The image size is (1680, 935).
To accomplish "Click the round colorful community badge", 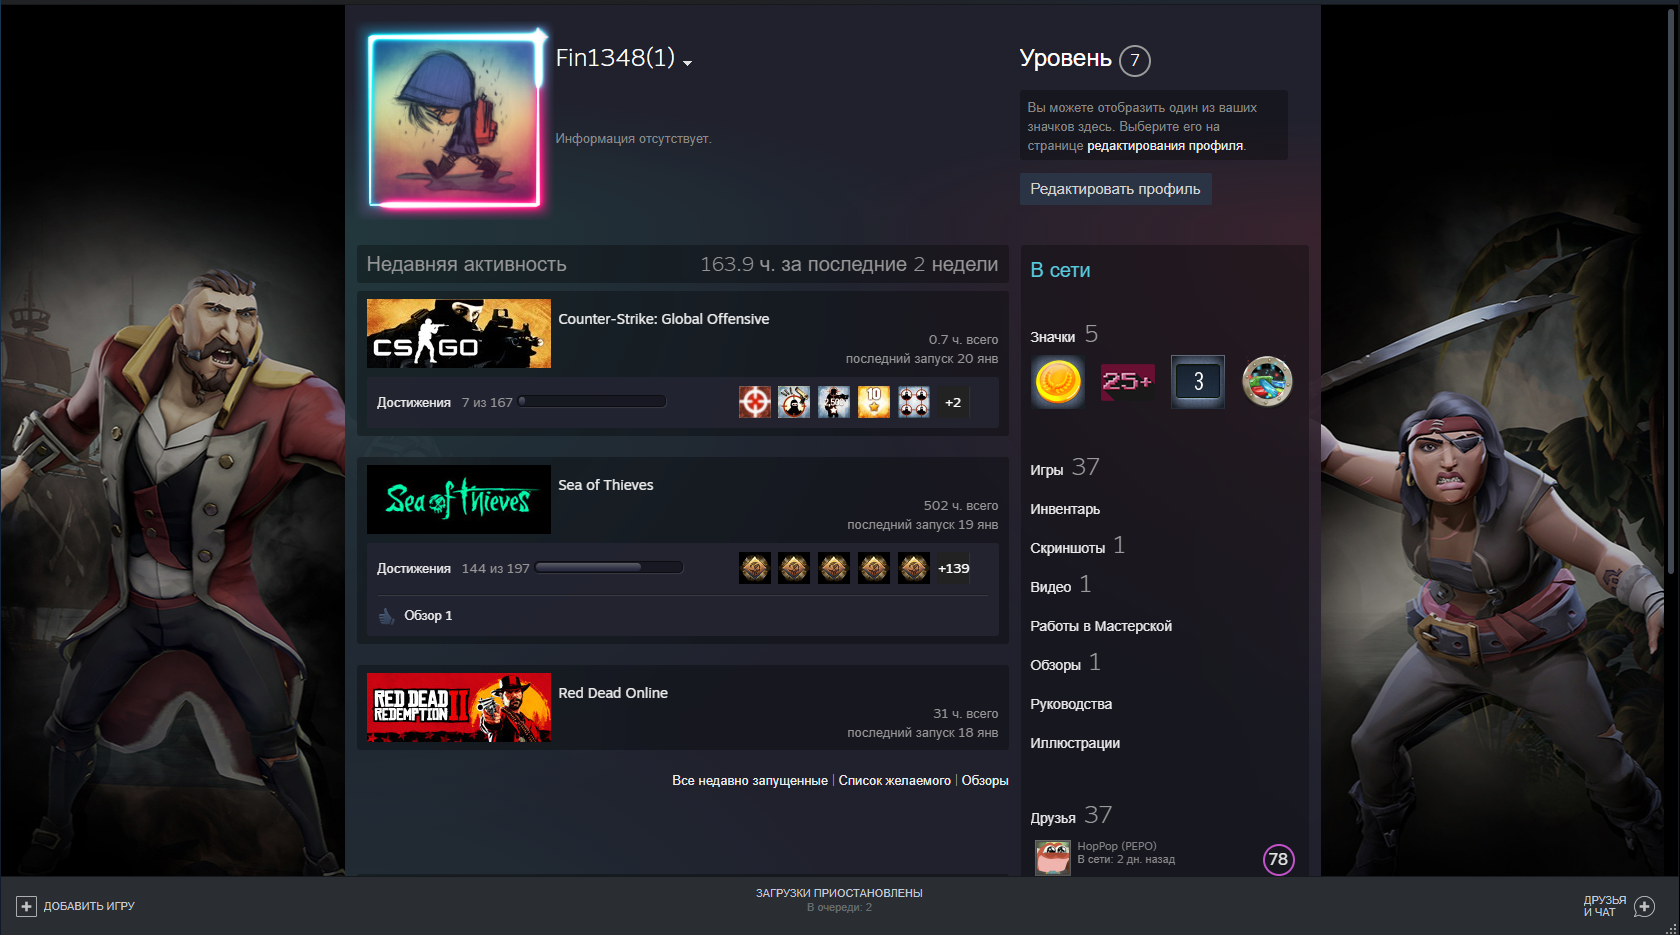I will click(1267, 381).
